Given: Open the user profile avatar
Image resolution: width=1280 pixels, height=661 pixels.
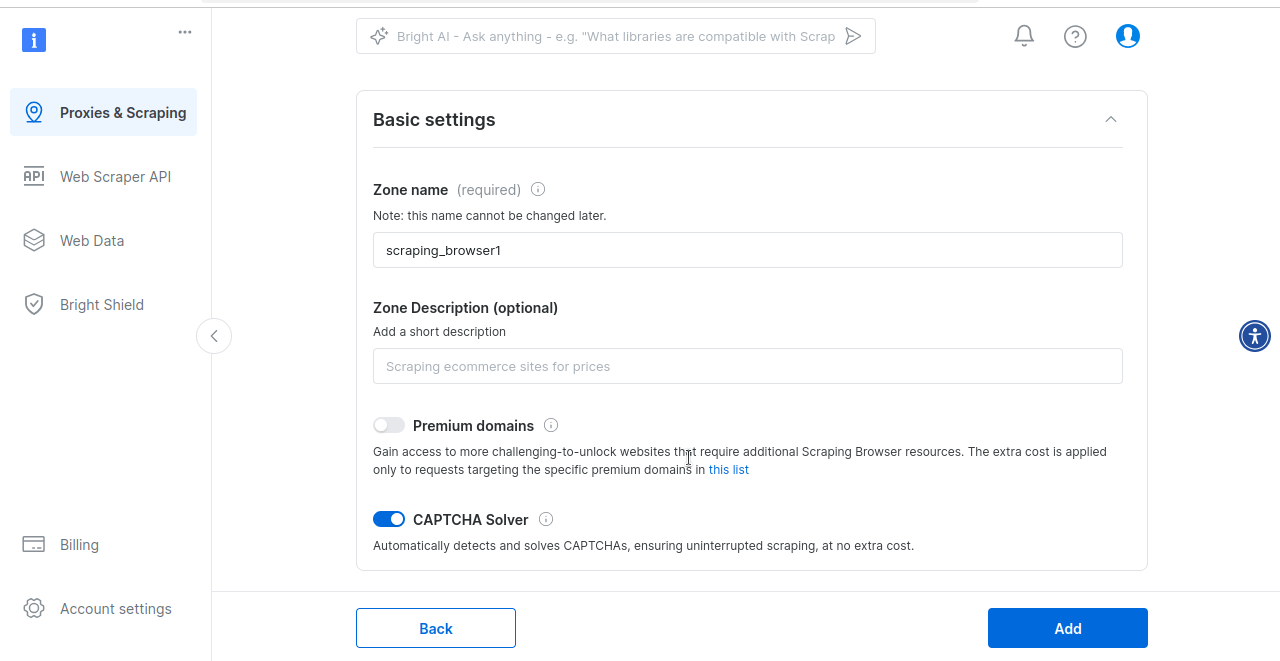Looking at the screenshot, I should pyautogui.click(x=1127, y=35).
